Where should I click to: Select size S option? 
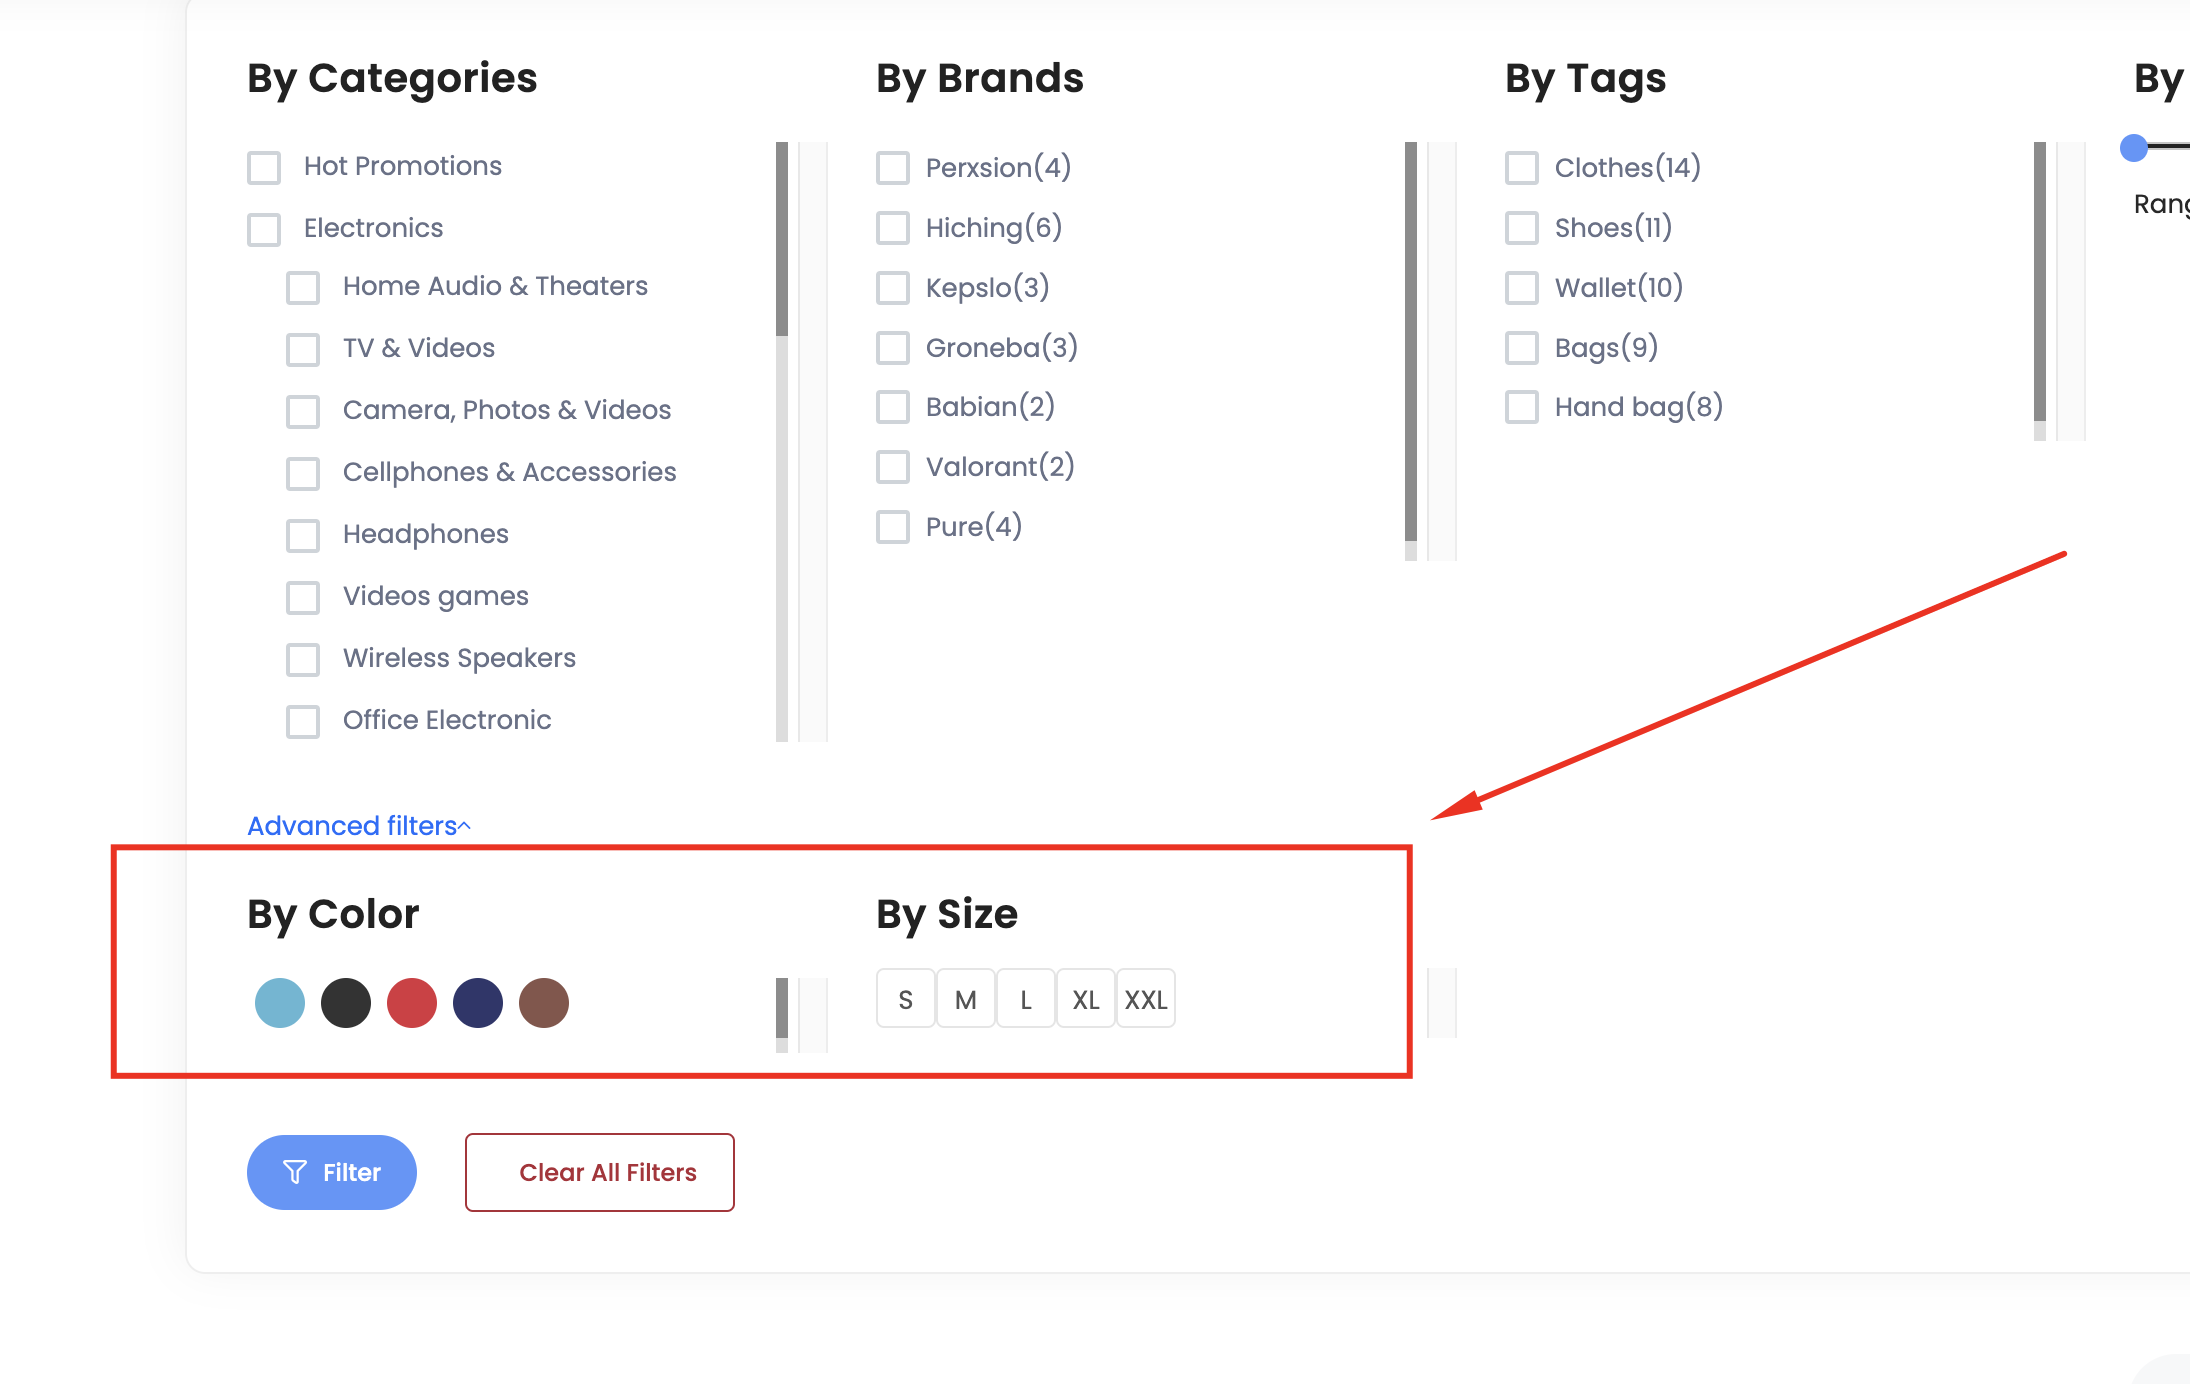[906, 999]
